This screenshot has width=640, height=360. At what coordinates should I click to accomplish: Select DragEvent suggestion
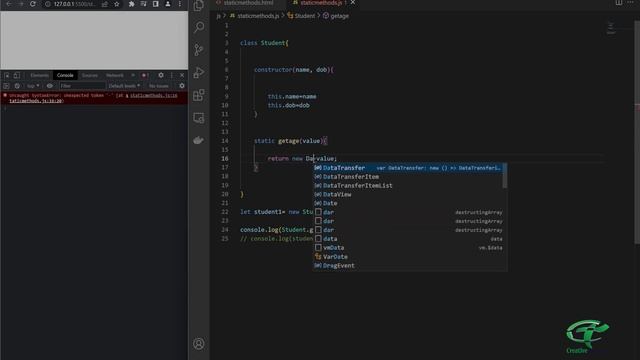tap(408, 266)
